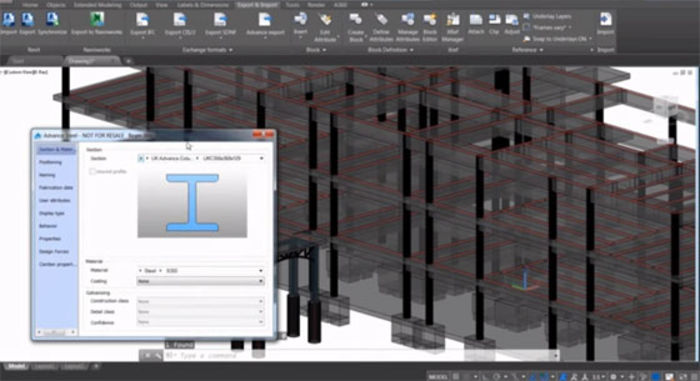Add a new drawing tab
Screen dimensions: 700x381
pos(128,61)
